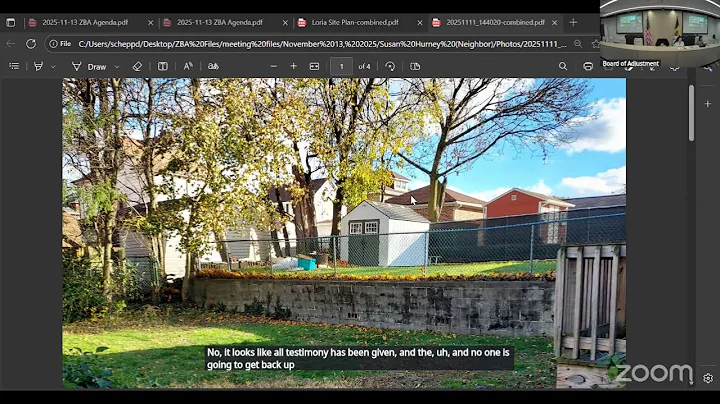
Task: Click the page number field showing 1
Action: pyautogui.click(x=342, y=67)
